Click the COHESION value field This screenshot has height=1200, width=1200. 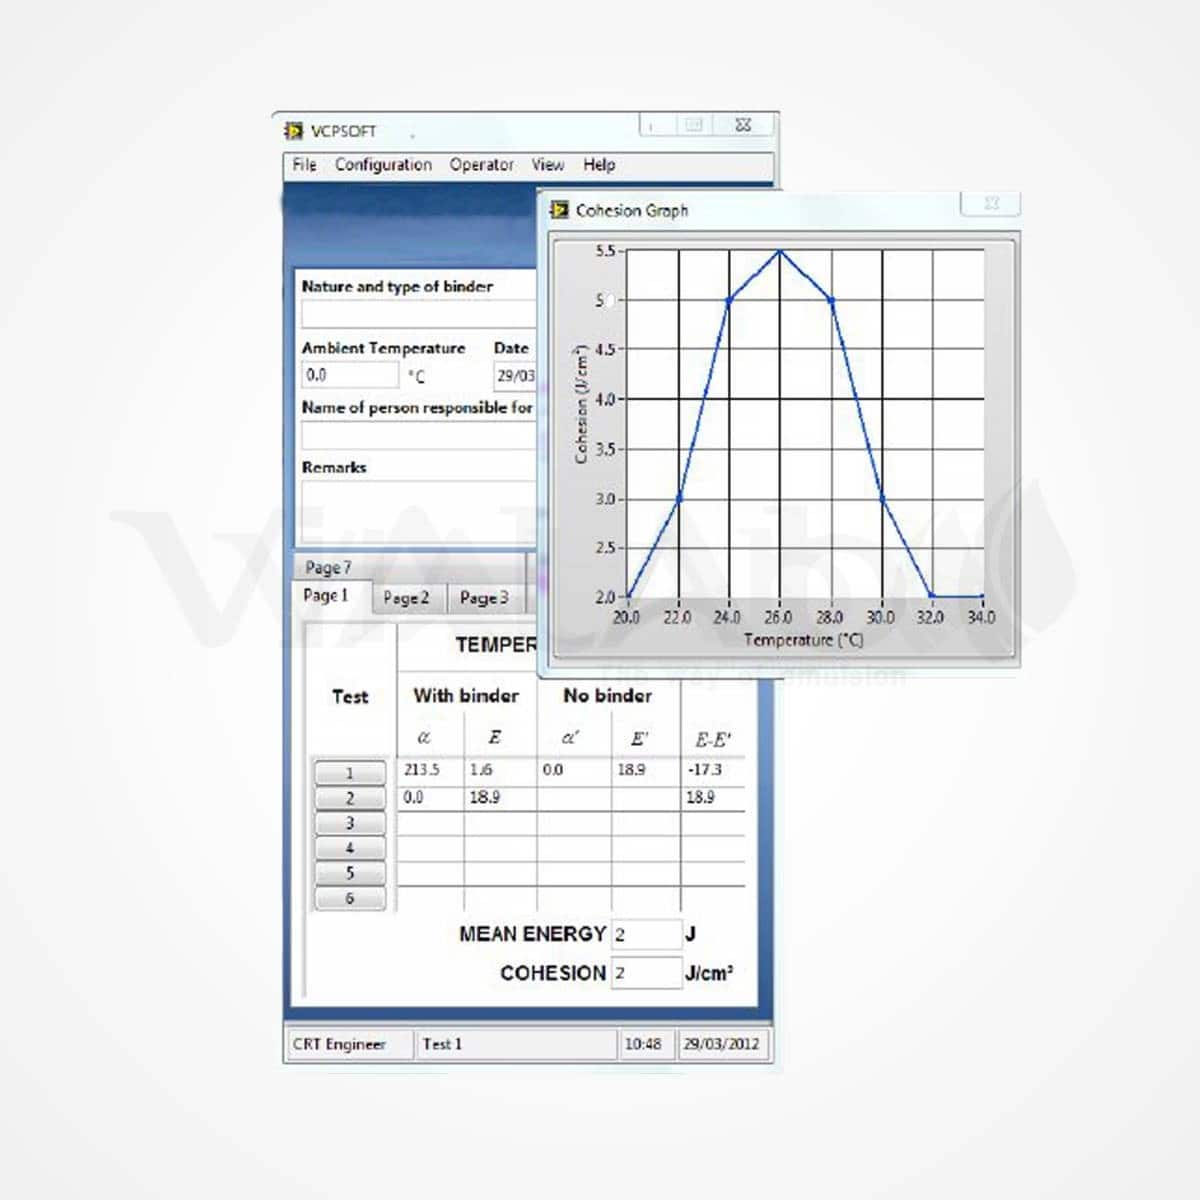click(646, 972)
